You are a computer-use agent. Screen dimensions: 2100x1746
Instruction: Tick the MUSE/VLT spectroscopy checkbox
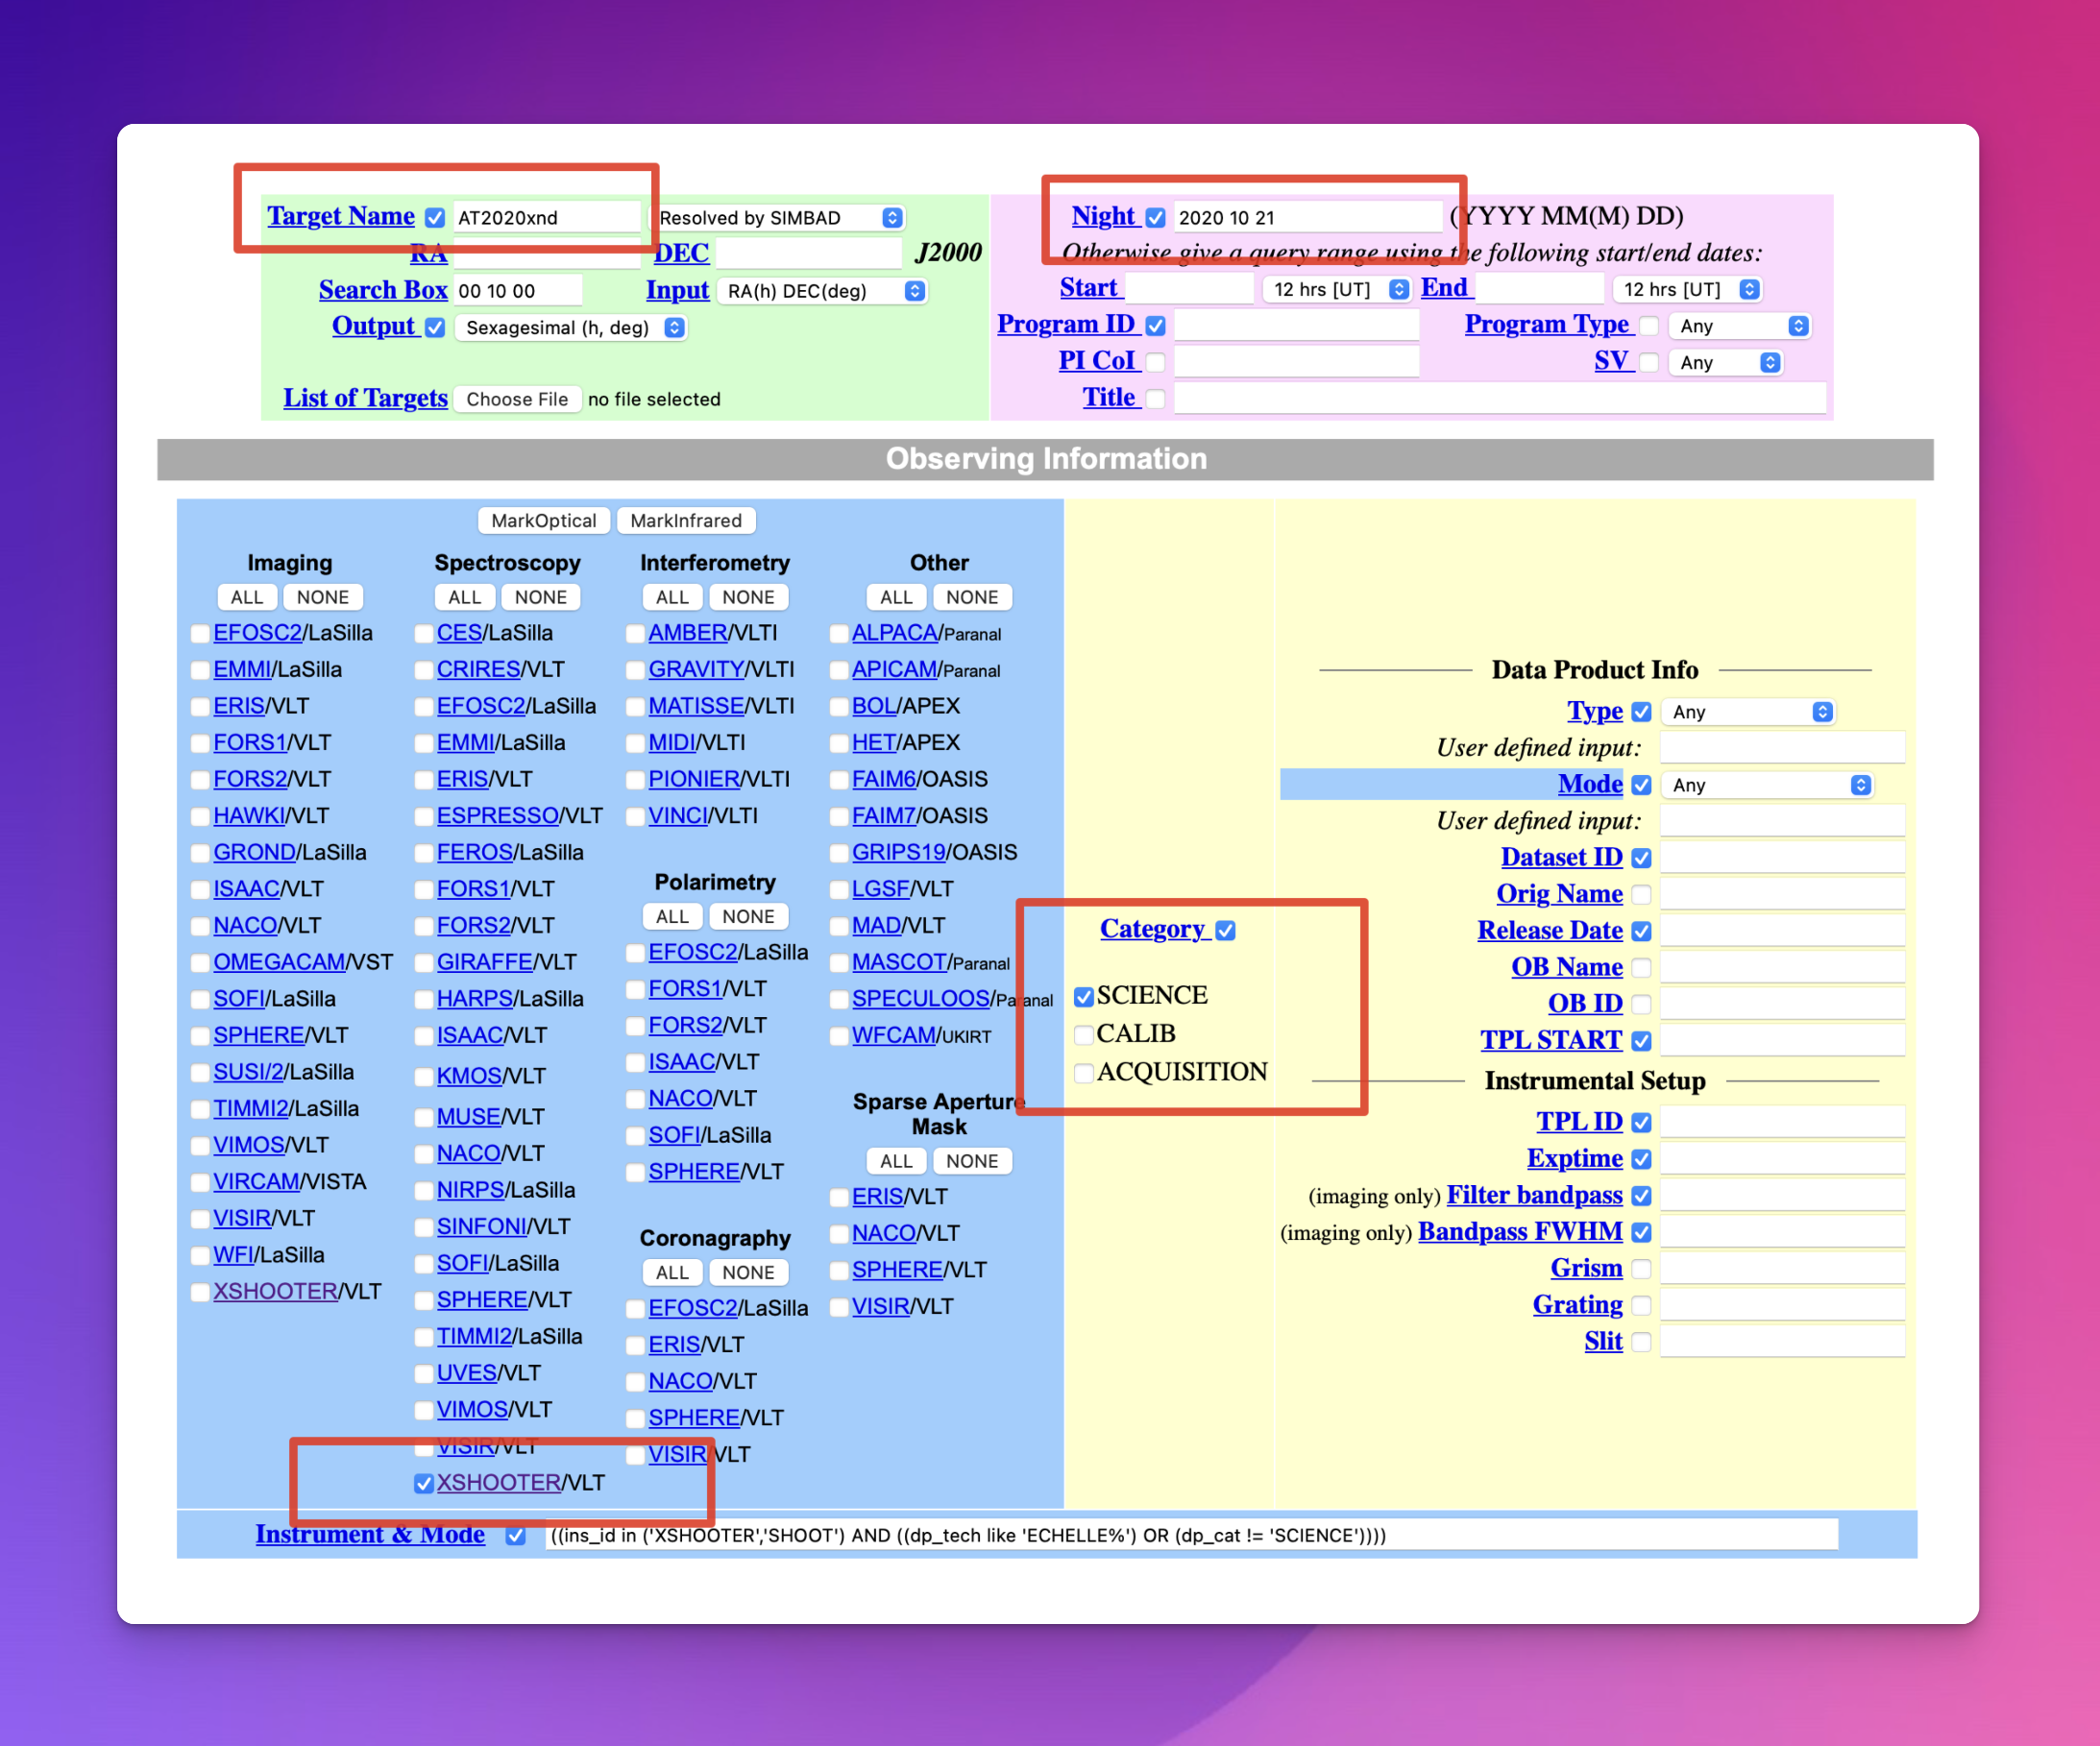click(424, 1117)
